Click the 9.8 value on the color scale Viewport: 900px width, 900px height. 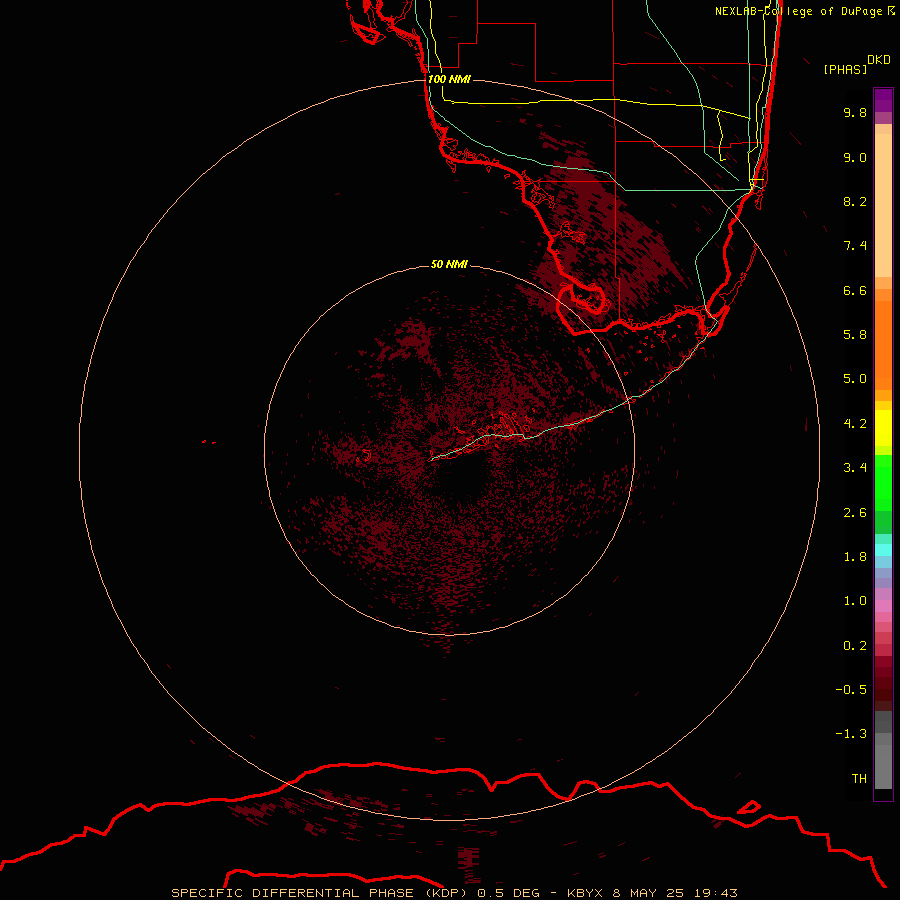pos(855,112)
